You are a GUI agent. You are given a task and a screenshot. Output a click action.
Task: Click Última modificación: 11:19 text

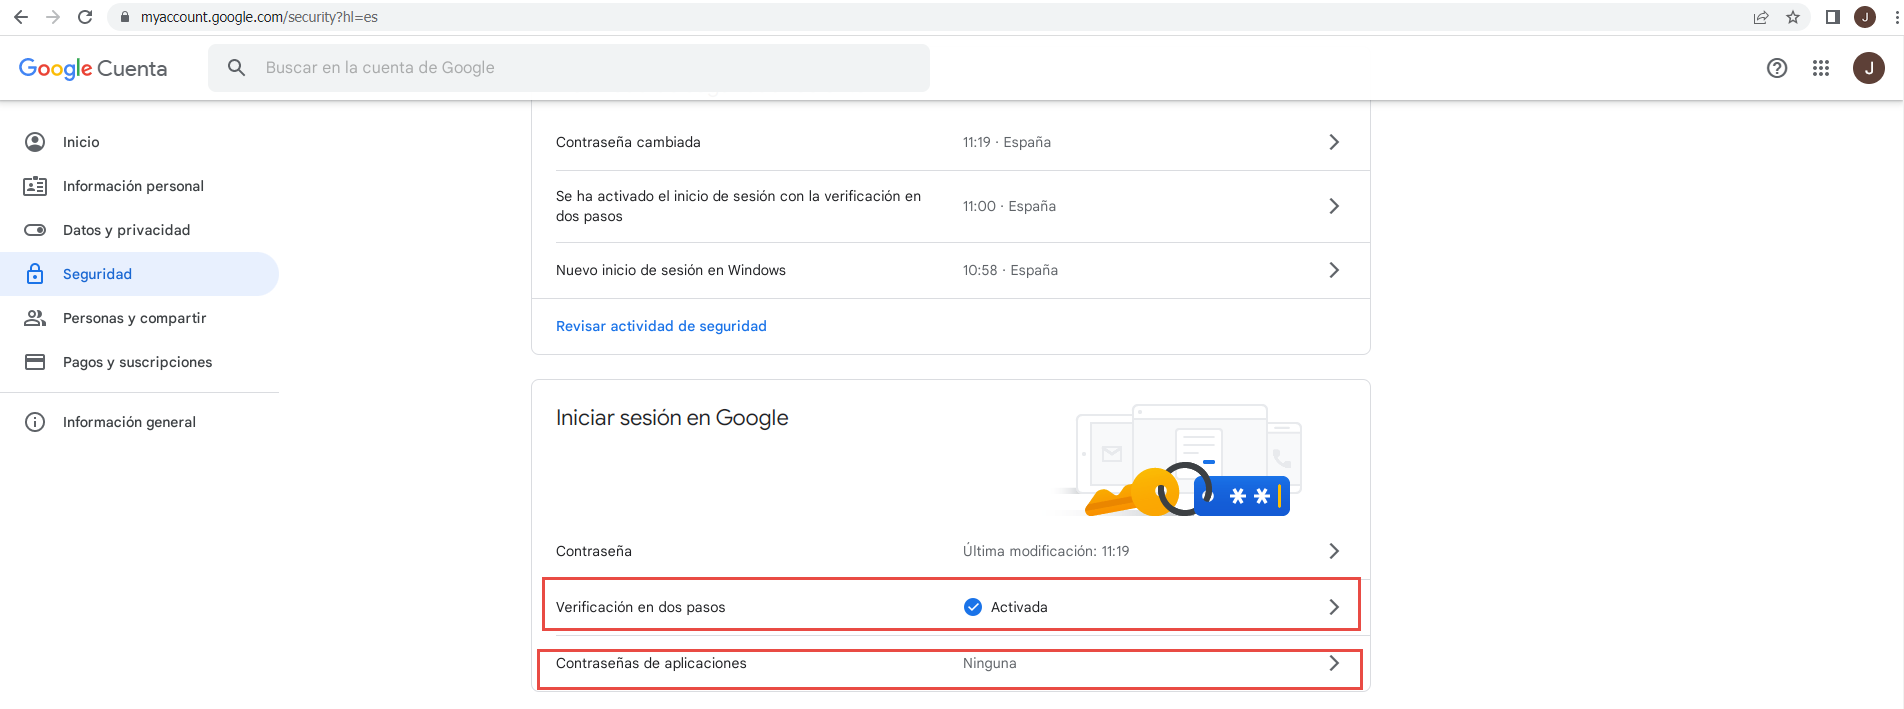(1046, 551)
